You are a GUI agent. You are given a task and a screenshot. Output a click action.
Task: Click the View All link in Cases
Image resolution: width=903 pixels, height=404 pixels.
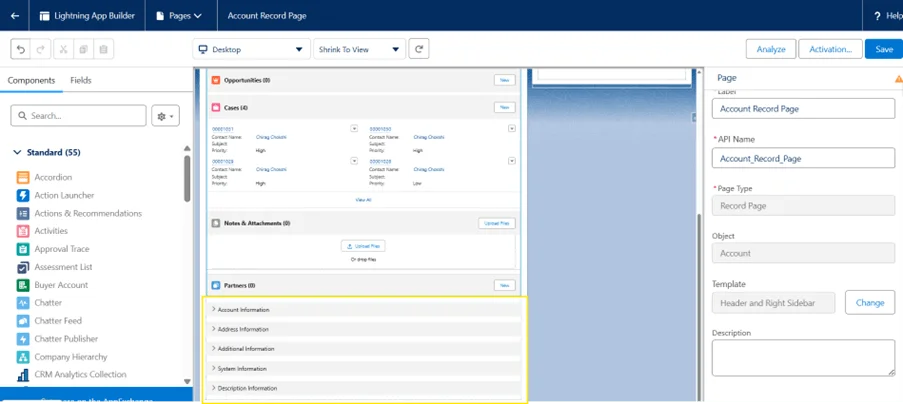coord(363,200)
